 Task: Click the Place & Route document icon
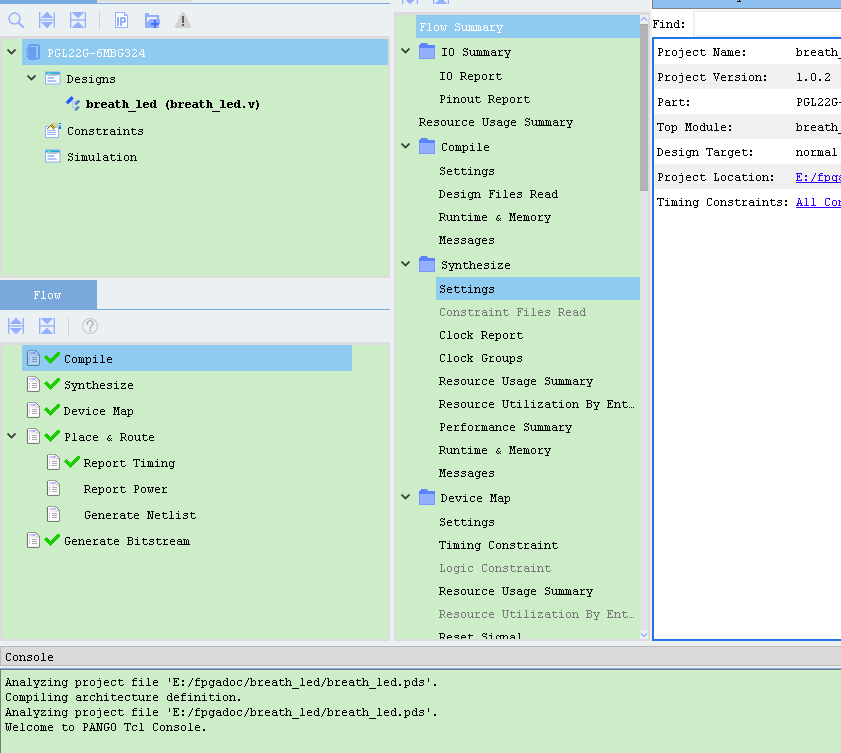[33, 436]
